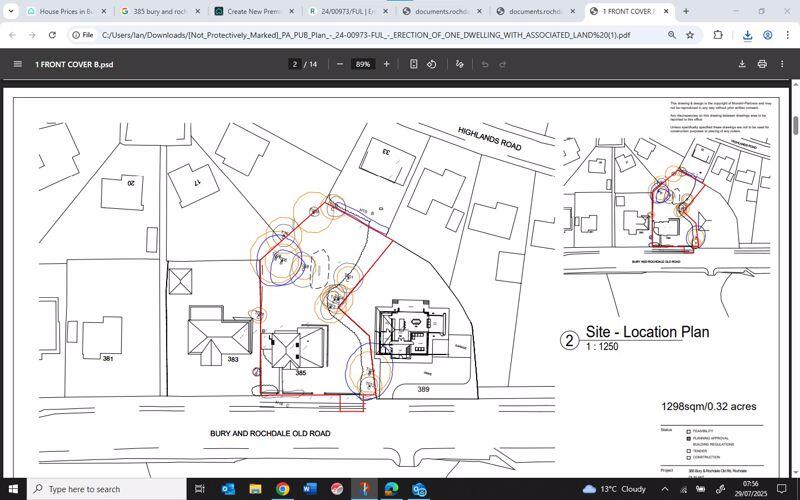The width and height of the screenshot is (800, 500).
Task: Tick the Feasibility status checkbox
Action: click(x=689, y=431)
